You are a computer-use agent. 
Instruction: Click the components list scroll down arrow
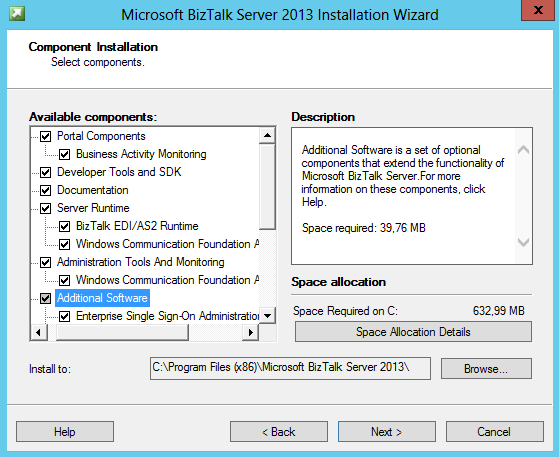[x=267, y=315]
